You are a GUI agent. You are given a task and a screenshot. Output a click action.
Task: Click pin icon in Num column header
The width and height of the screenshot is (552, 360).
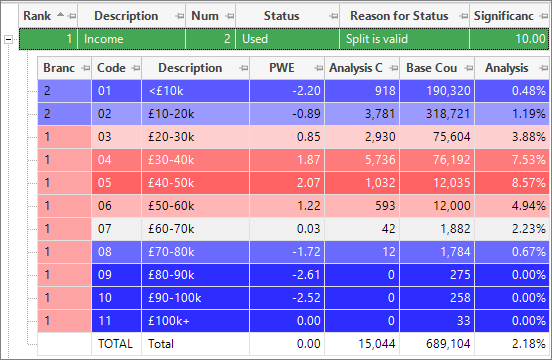(230, 16)
